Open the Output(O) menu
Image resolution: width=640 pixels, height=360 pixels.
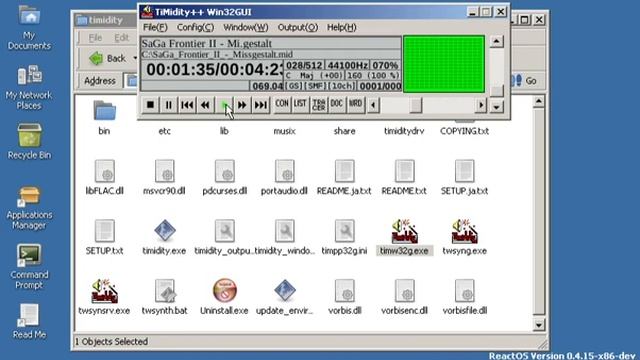pos(298,27)
